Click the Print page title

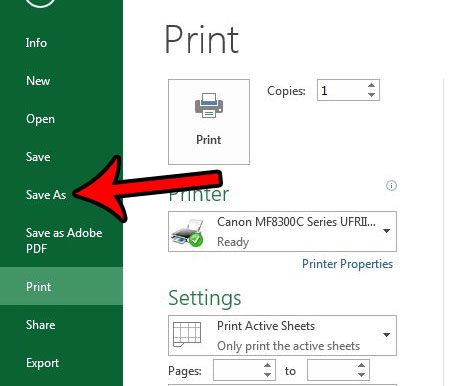point(202,40)
